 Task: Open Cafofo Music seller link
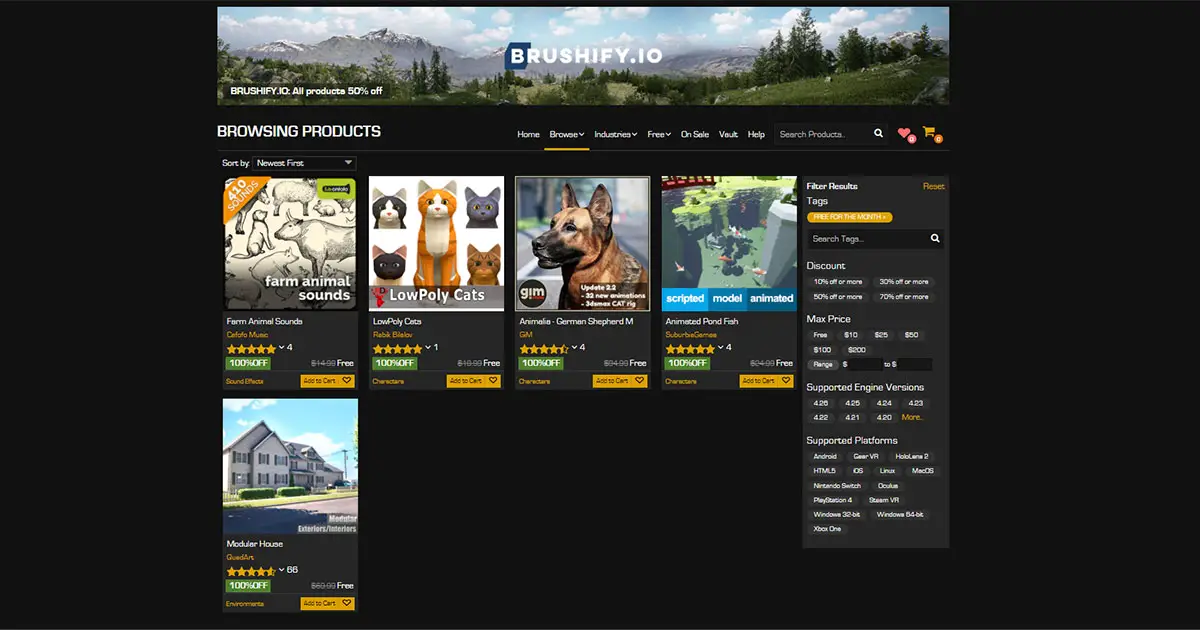[x=246, y=335]
